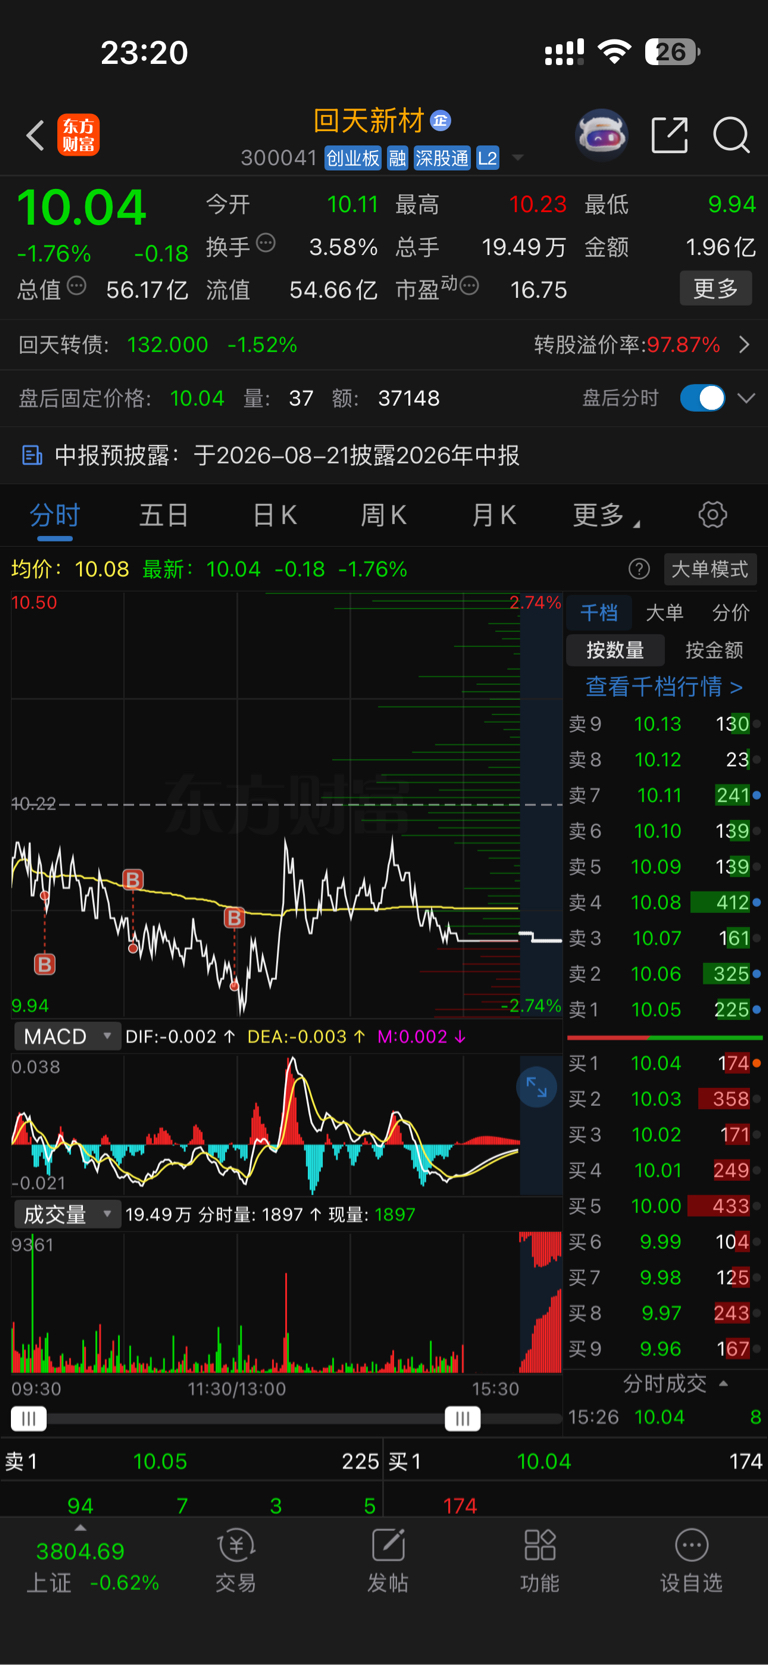Switch to 月K tab
Image resolution: width=768 pixels, height=1665 pixels.
click(493, 515)
